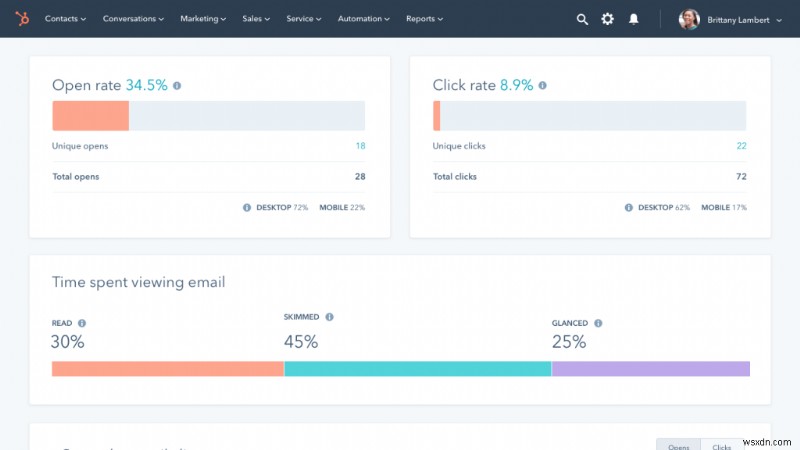The width and height of the screenshot is (800, 450).
Task: Click the Unique clicks label
Action: click(459, 146)
